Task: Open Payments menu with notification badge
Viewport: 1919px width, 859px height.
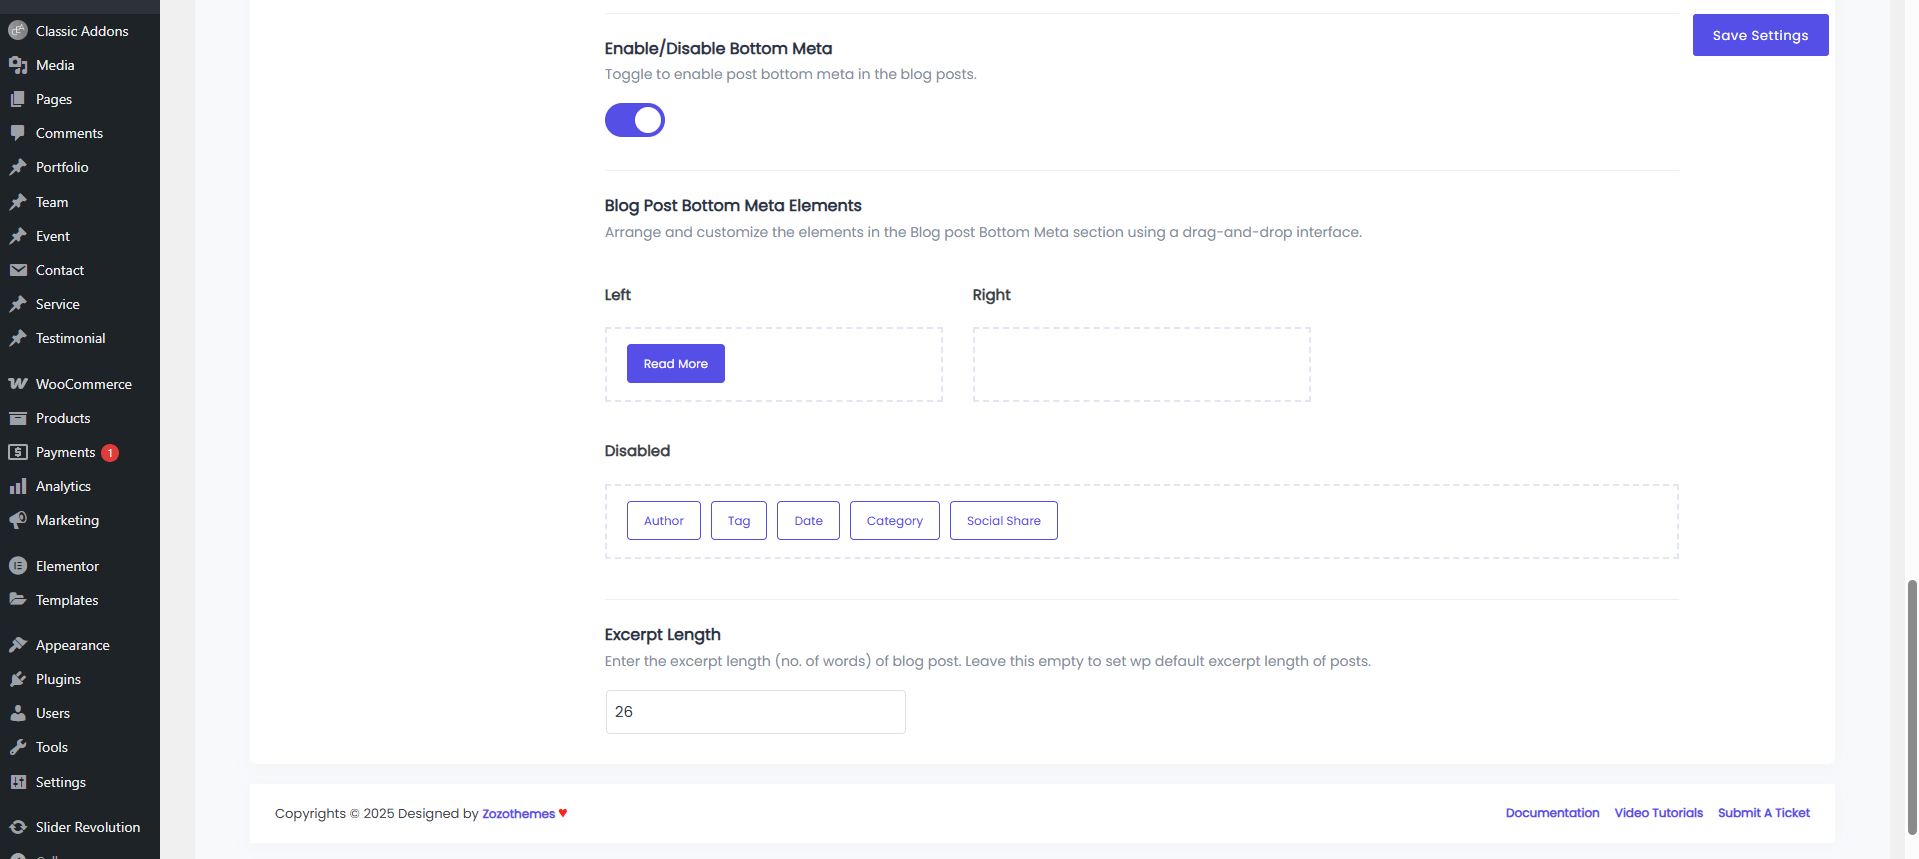Action: point(66,452)
